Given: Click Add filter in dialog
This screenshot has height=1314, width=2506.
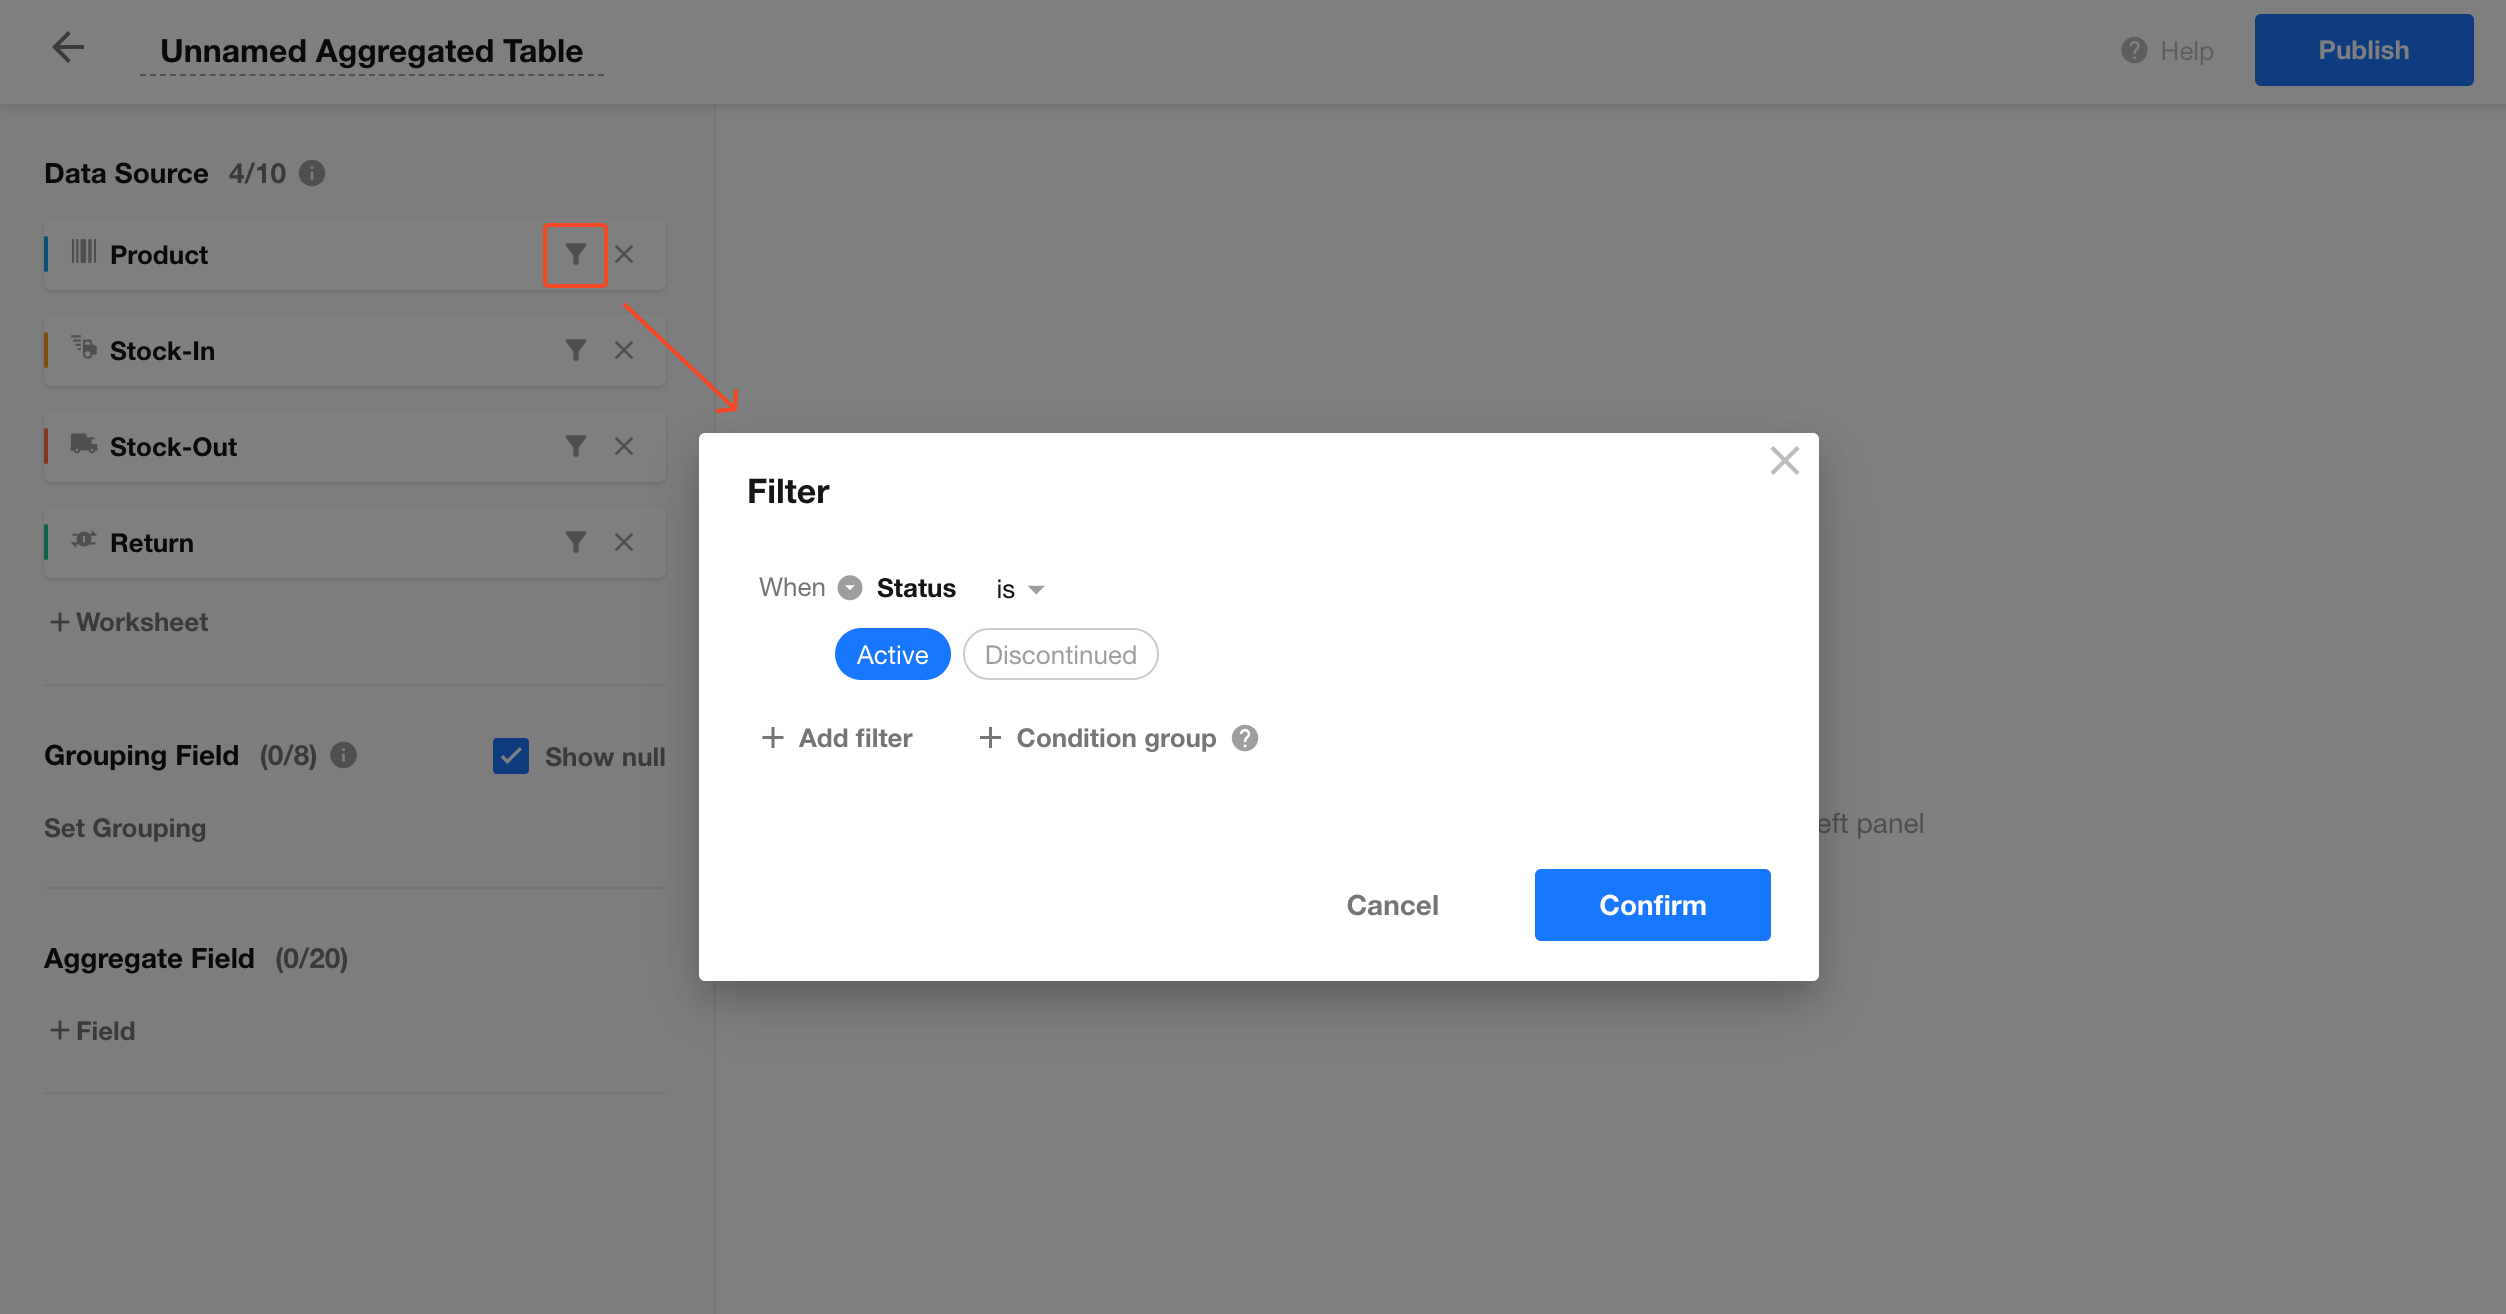Looking at the screenshot, I should point(837,738).
